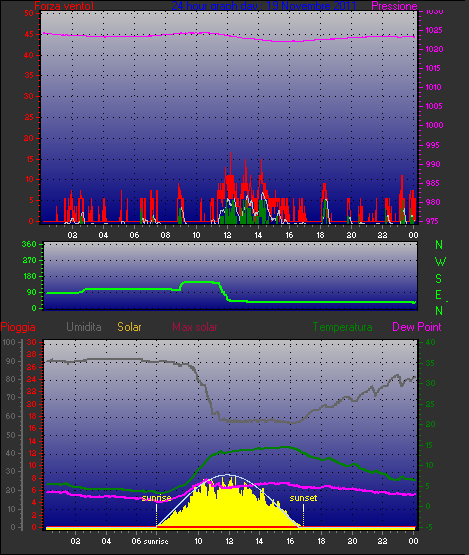Click the "Max solar" legend label
This screenshot has height=555, width=469.
(x=195, y=327)
